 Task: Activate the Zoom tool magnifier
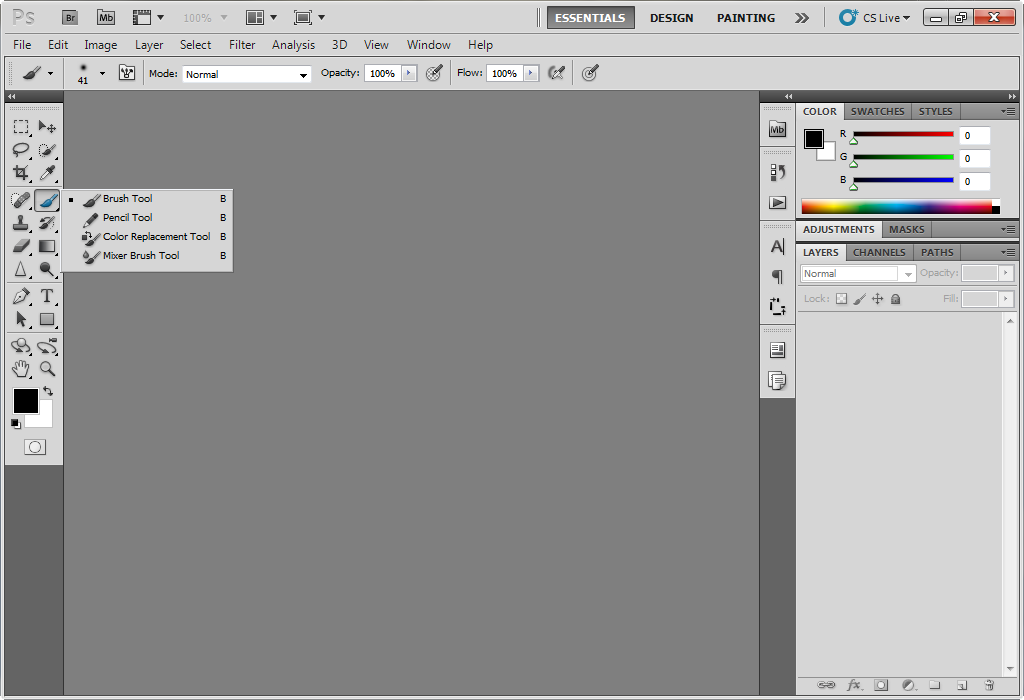click(x=47, y=369)
